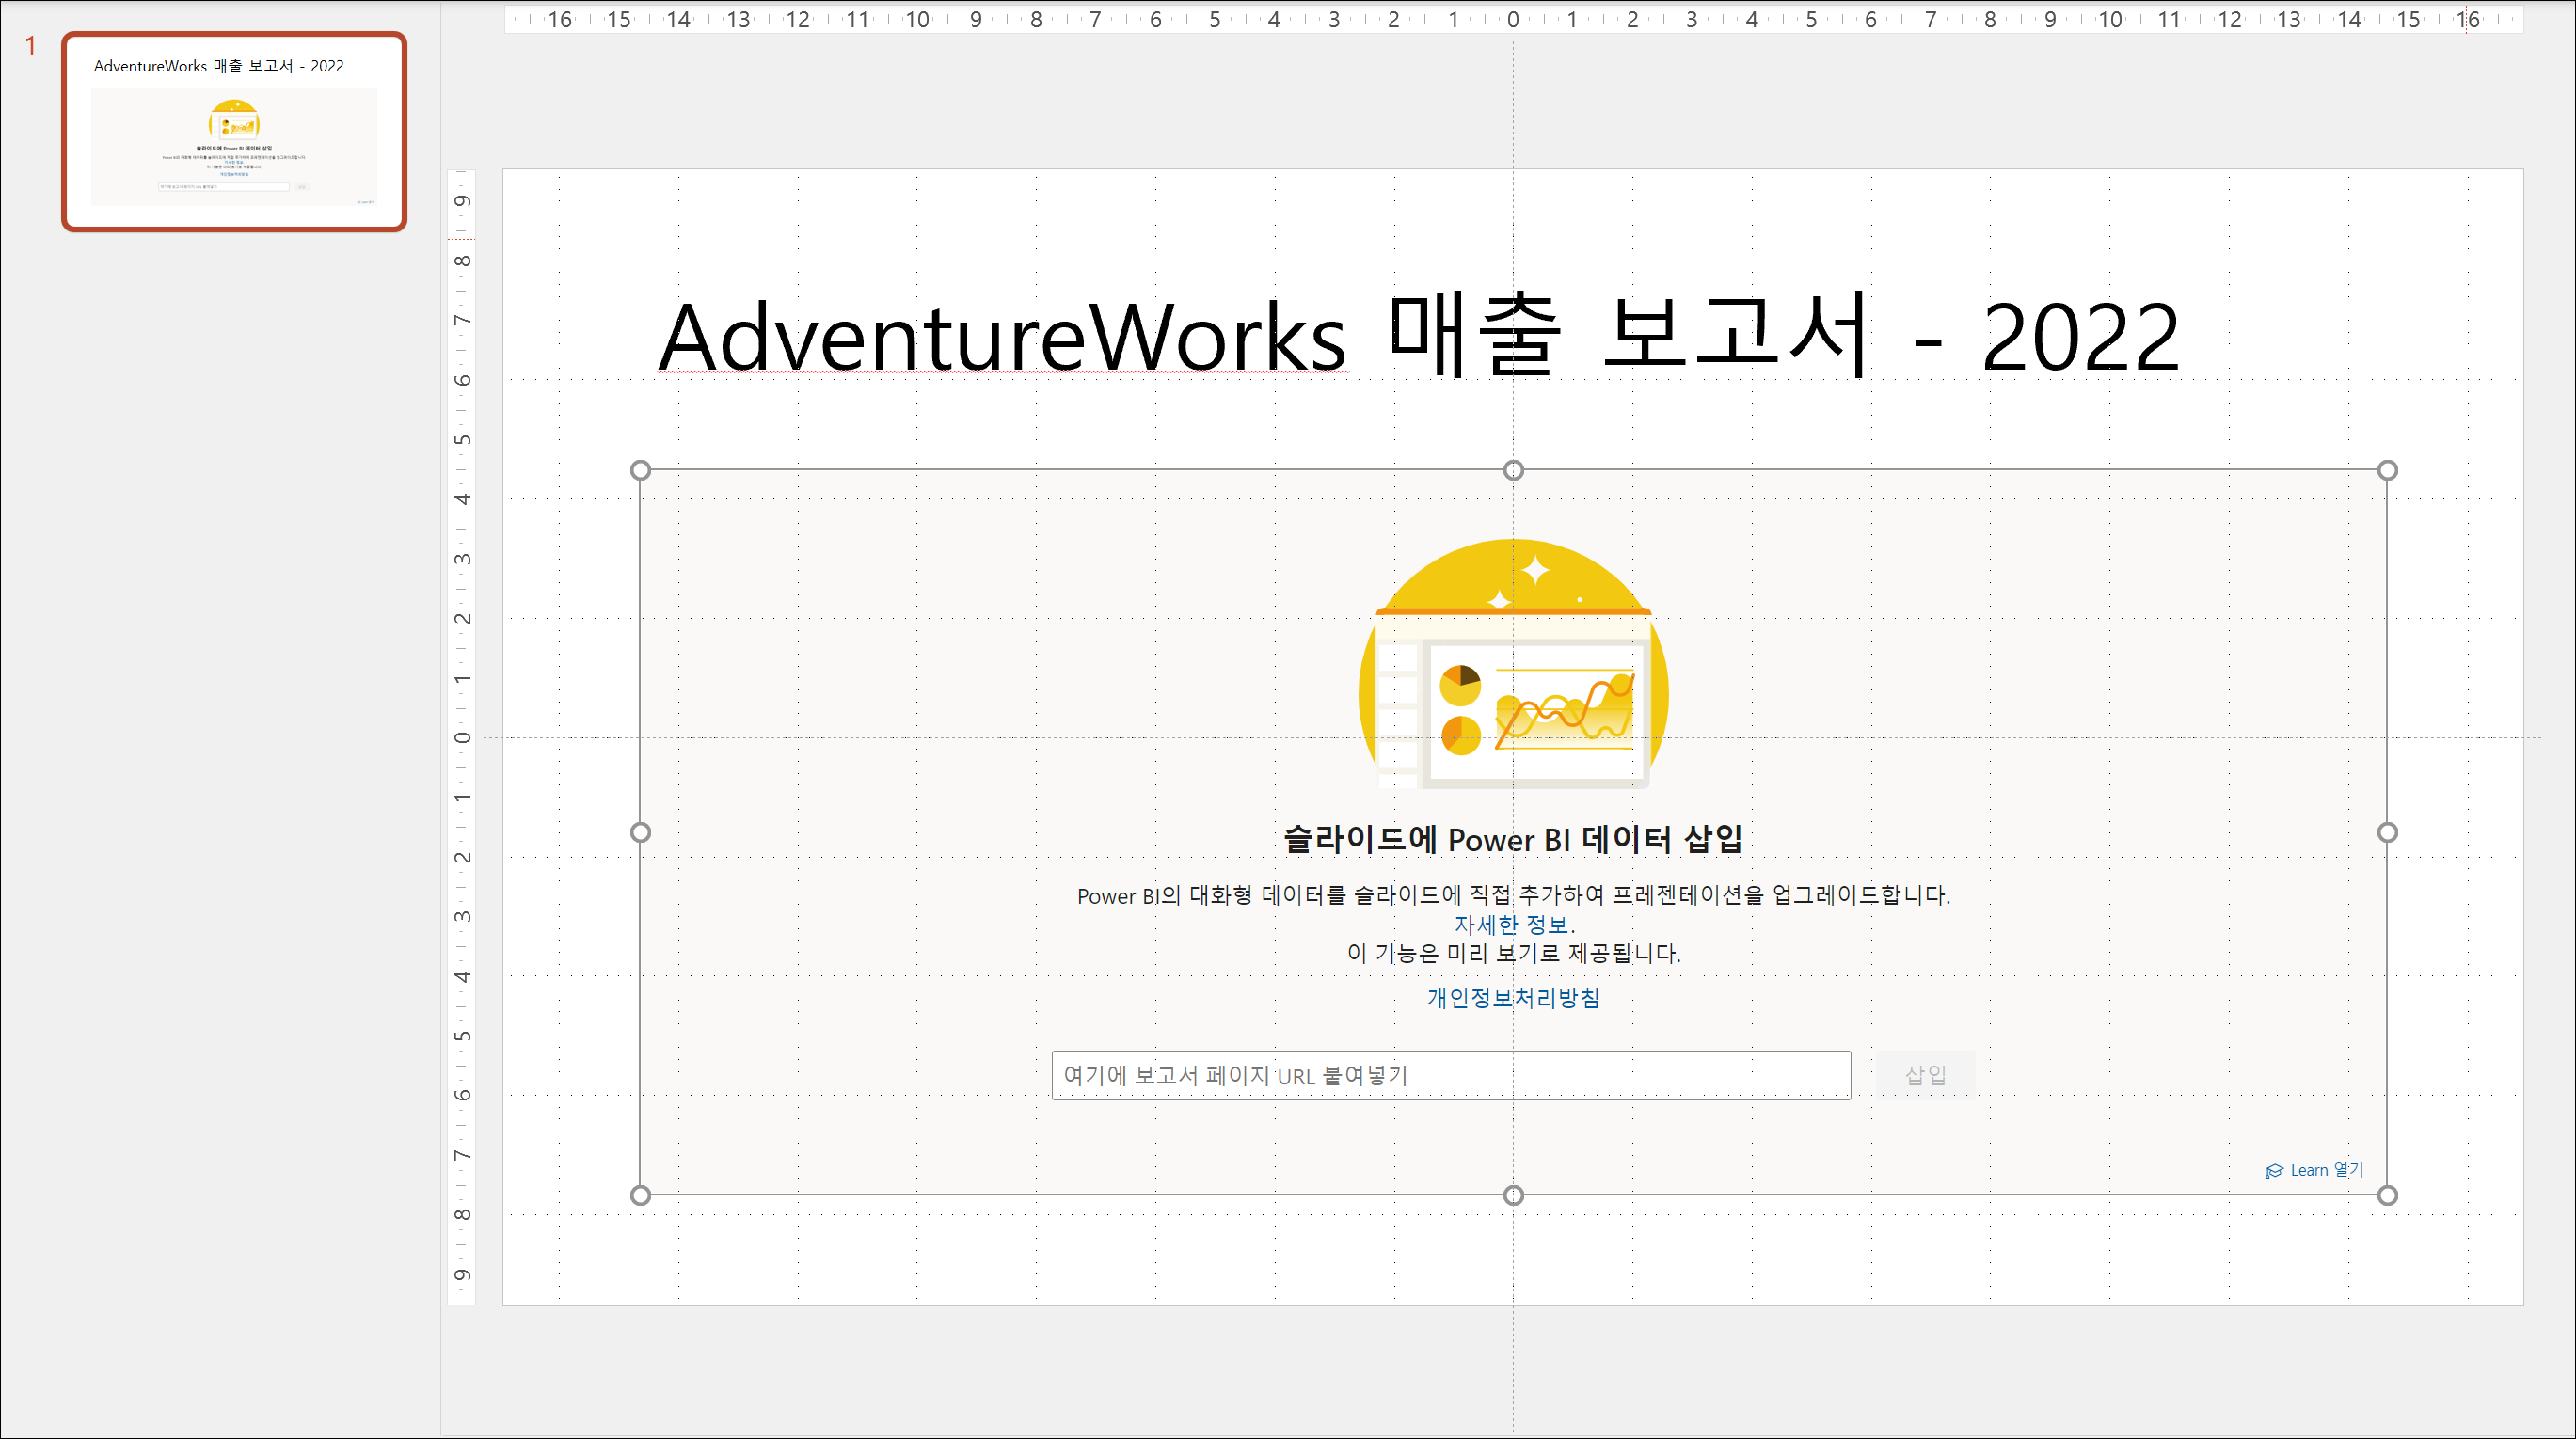Open the 자세한 정보 link
Viewport: 2576px width, 1439px height.
pyautogui.click(x=1511, y=925)
